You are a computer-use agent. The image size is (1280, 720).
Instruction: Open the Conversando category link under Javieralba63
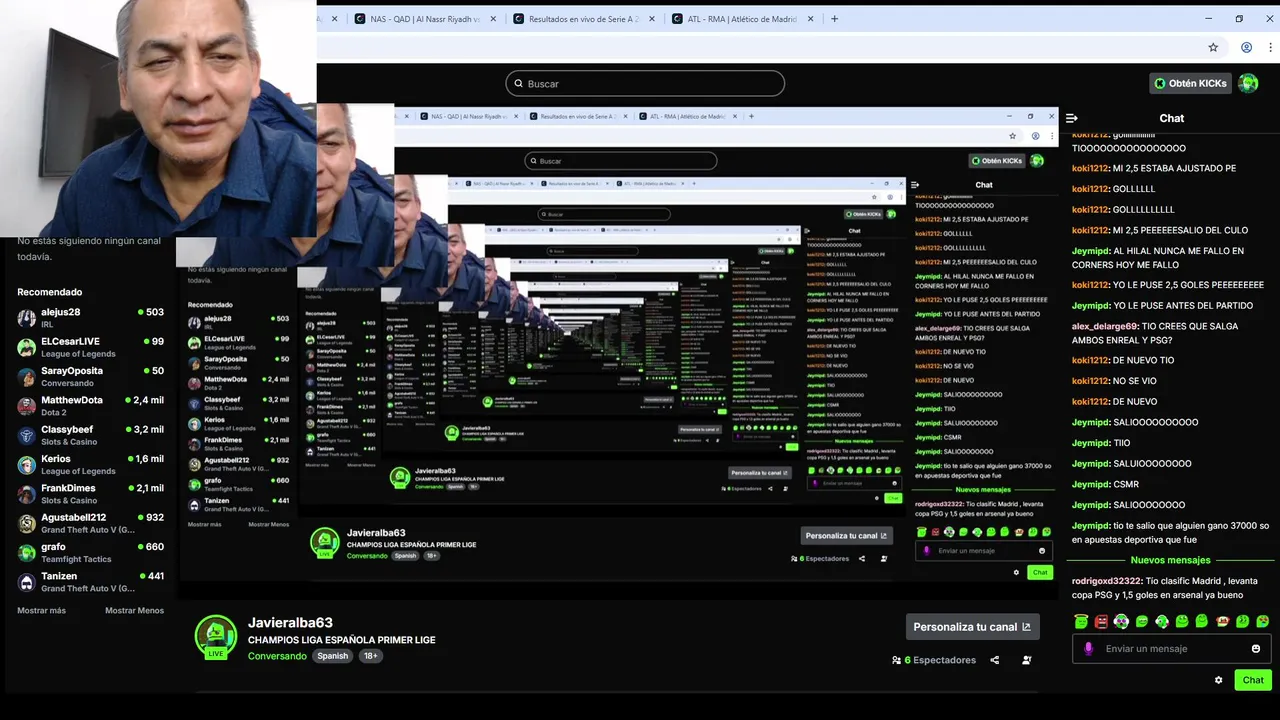(277, 656)
